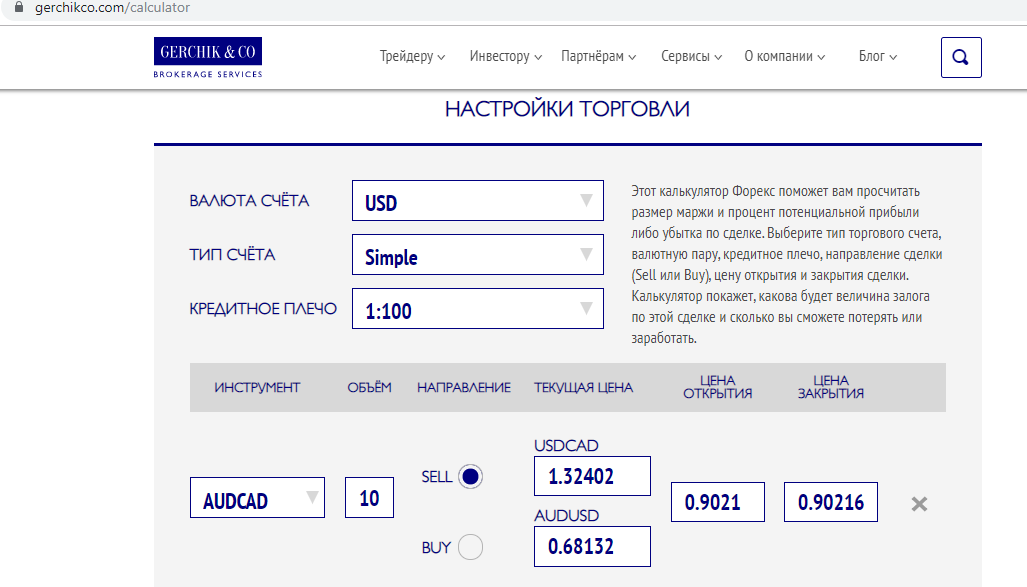Open the Сервисы menu
This screenshot has height=587, width=1027.
691,57
